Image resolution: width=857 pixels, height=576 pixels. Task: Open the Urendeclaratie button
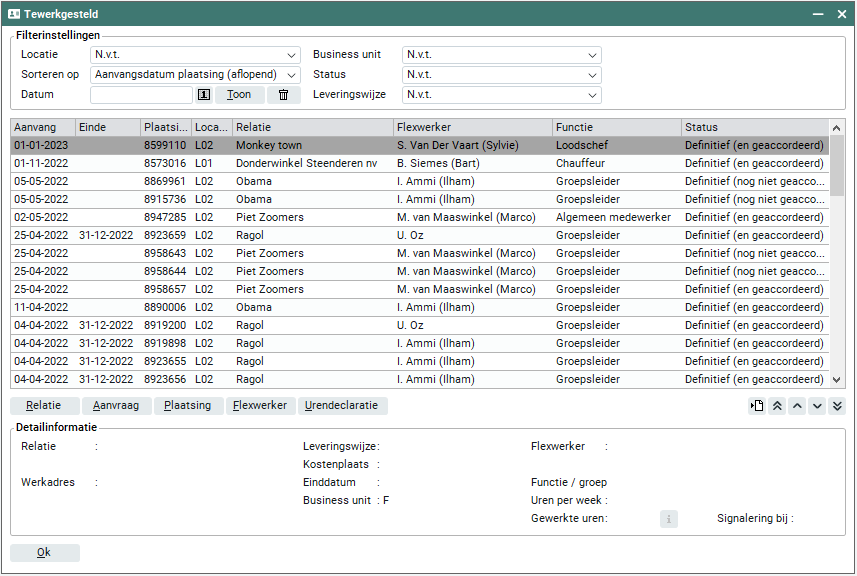pyautogui.click(x=343, y=406)
